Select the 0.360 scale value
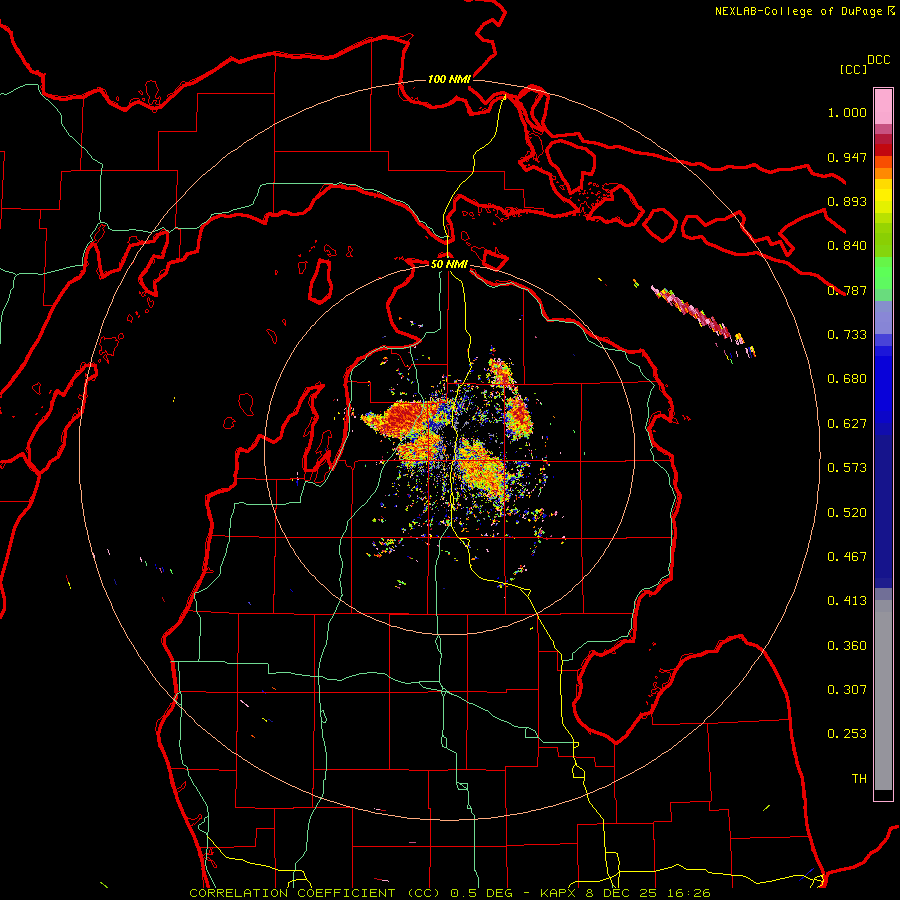The height and width of the screenshot is (900, 900). click(847, 646)
